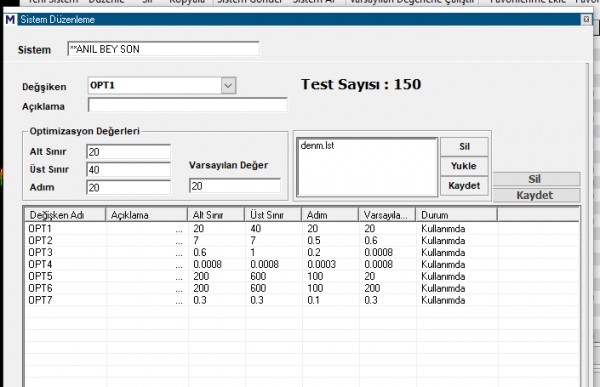Screen dimensions: 600x387
Task: Click Kullanımda status in OPT1 row
Action: point(443,229)
